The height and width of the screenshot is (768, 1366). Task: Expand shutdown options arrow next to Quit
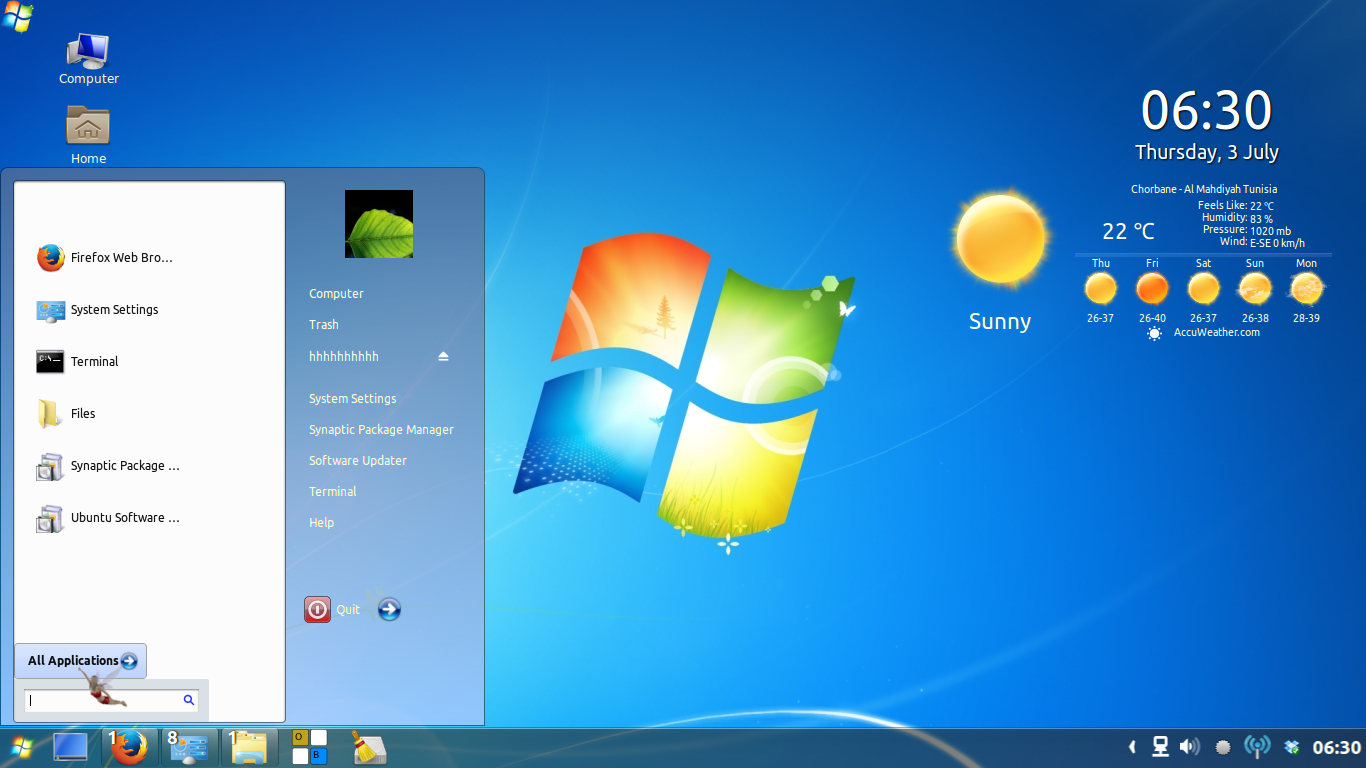(x=389, y=609)
